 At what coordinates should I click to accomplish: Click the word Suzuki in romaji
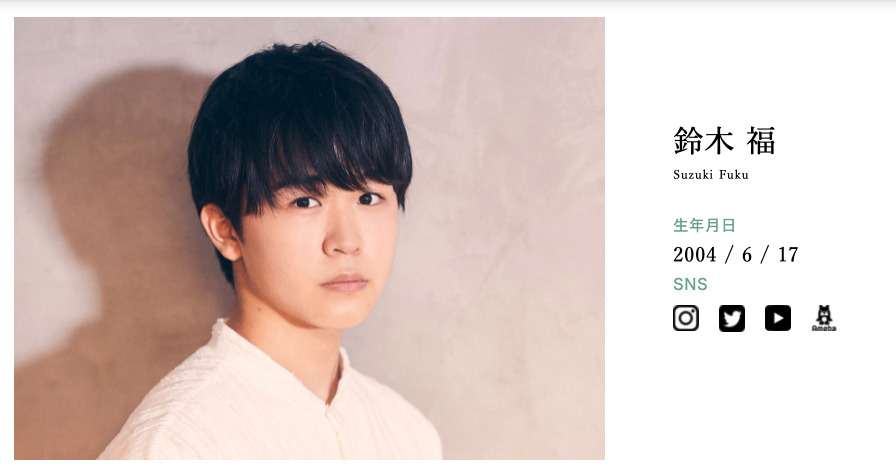click(693, 175)
